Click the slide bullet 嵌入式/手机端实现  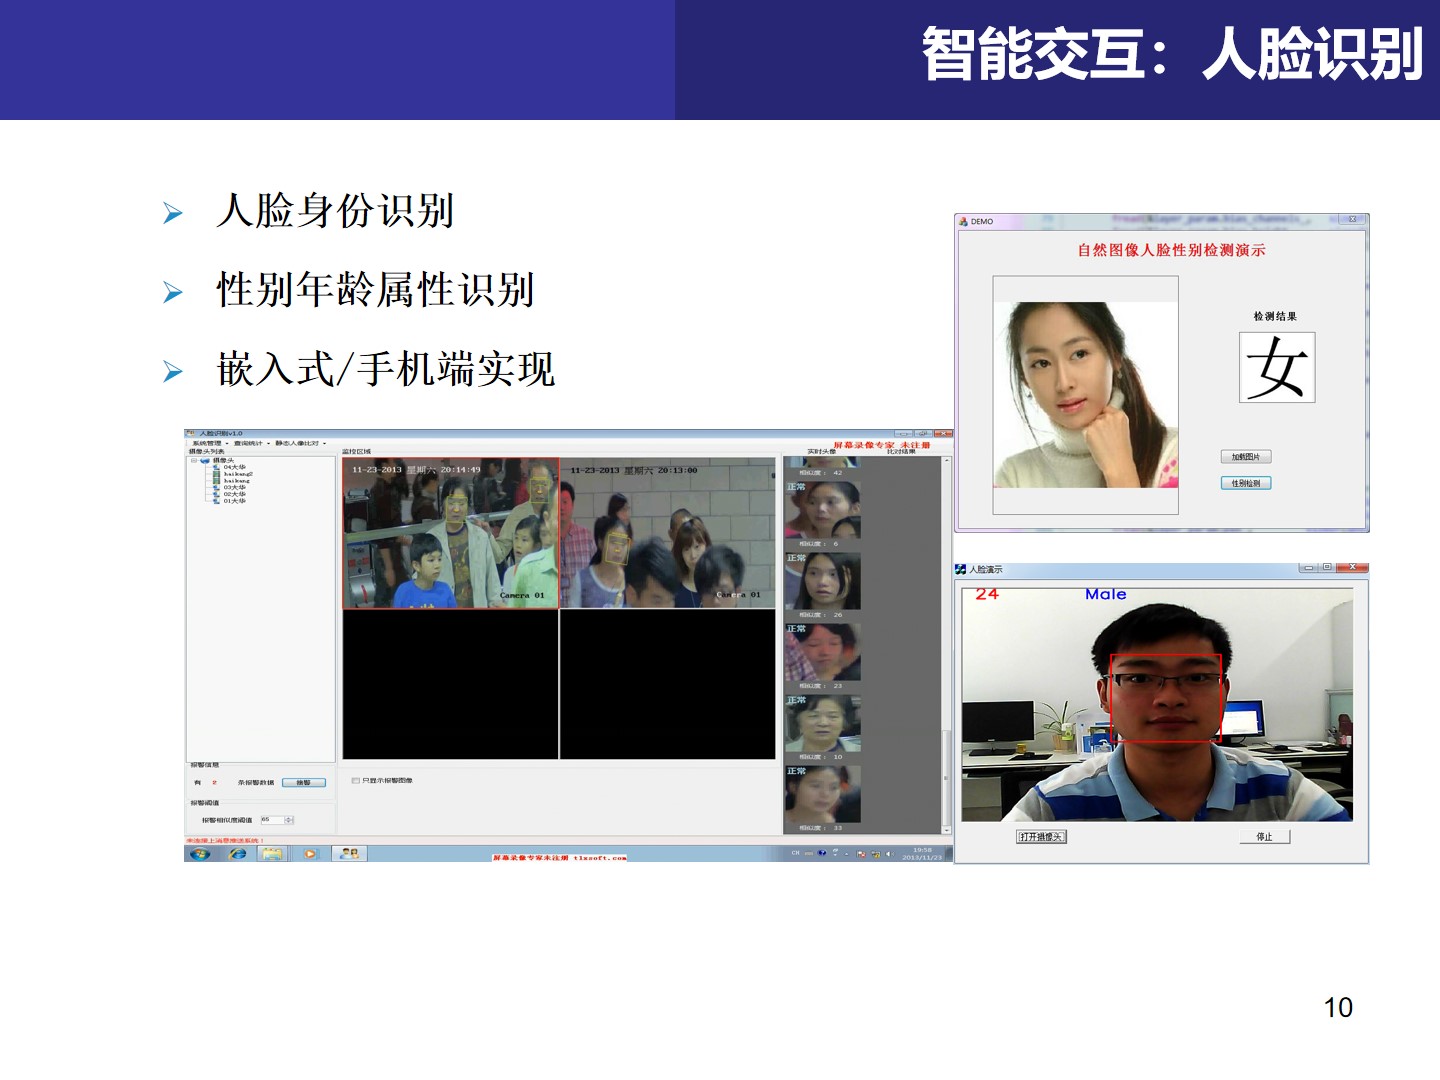click(385, 369)
